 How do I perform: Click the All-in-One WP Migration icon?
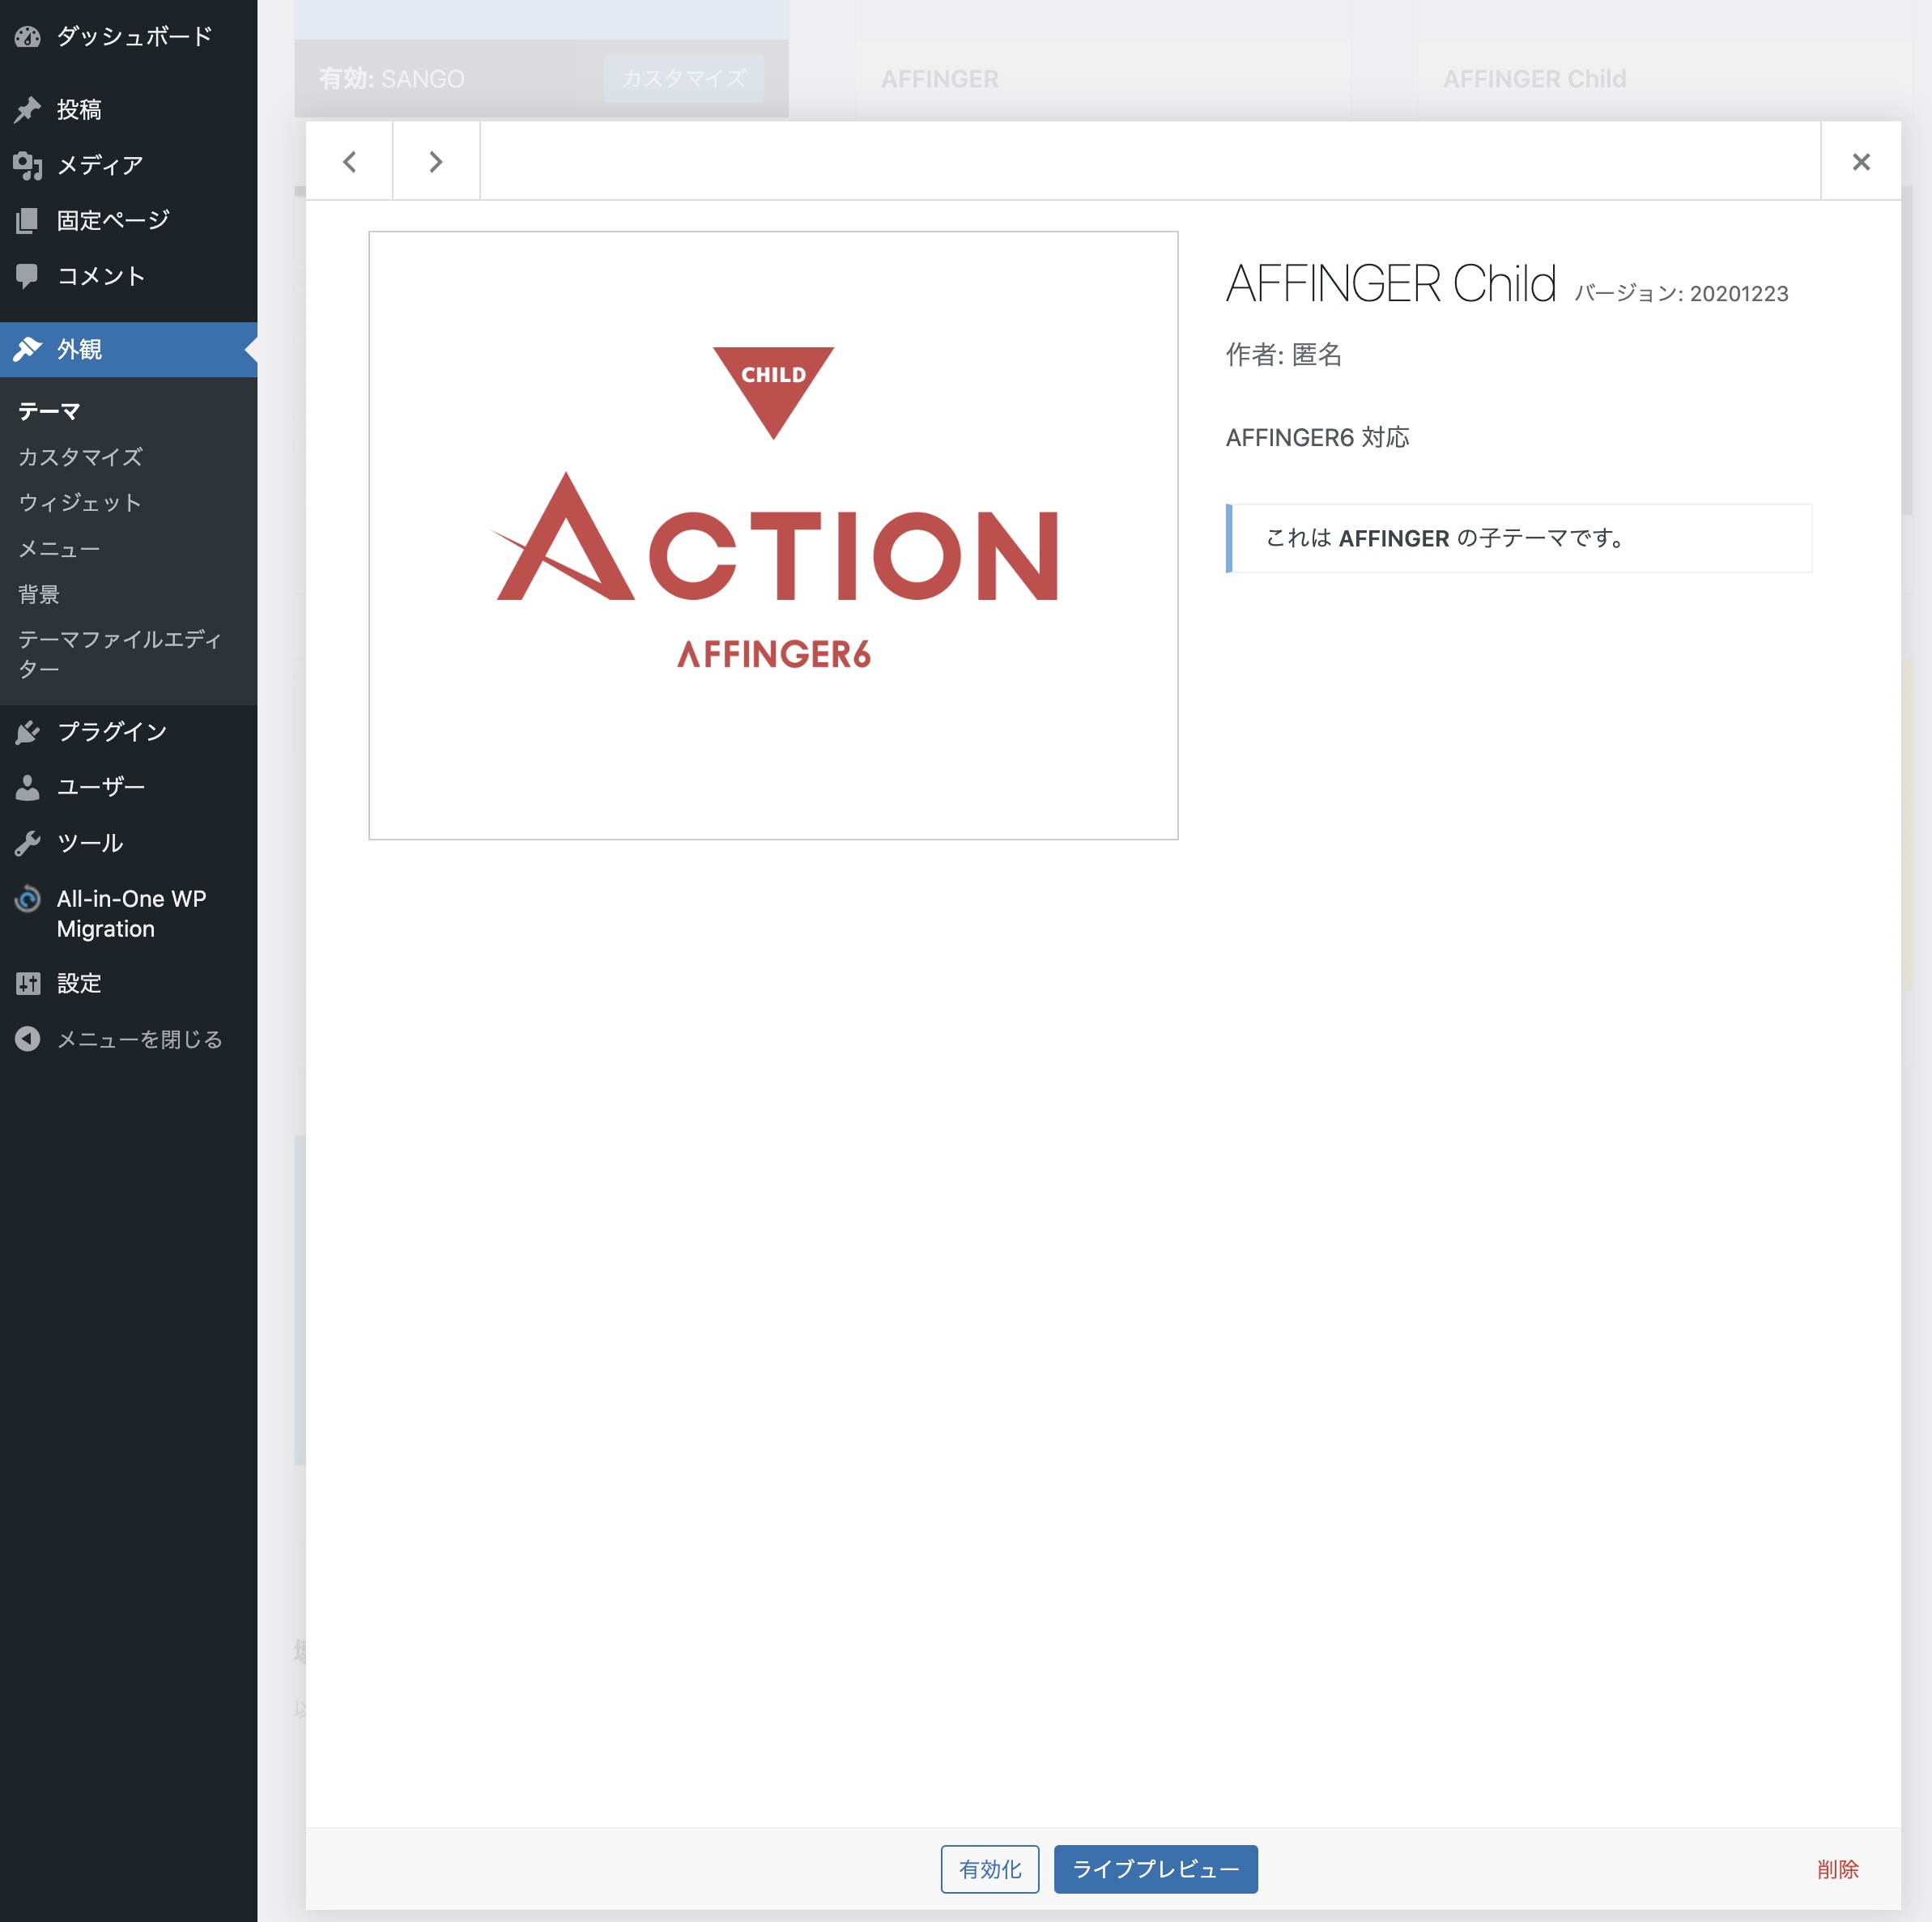[28, 899]
